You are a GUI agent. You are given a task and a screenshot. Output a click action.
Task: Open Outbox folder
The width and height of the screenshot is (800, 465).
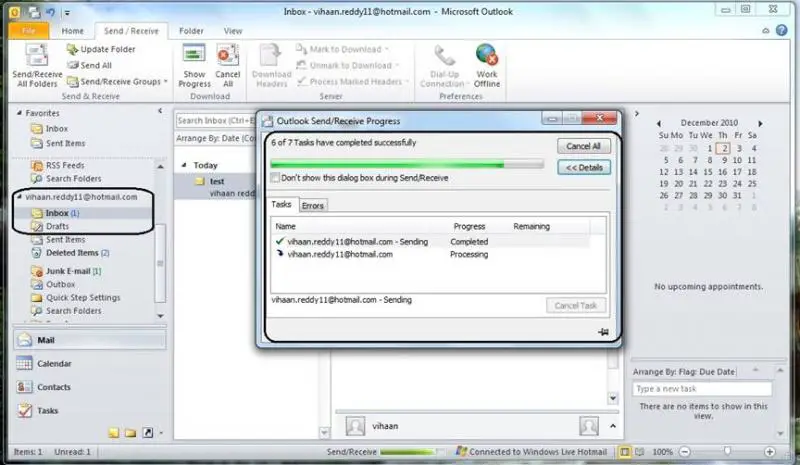tap(53, 284)
